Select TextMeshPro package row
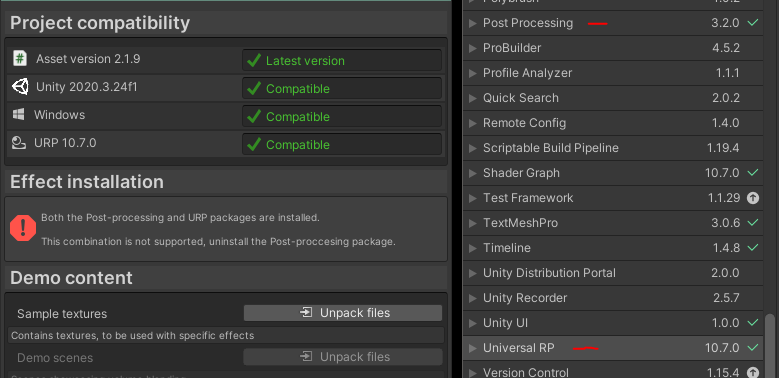Viewport: 779px width, 378px height. (613, 223)
